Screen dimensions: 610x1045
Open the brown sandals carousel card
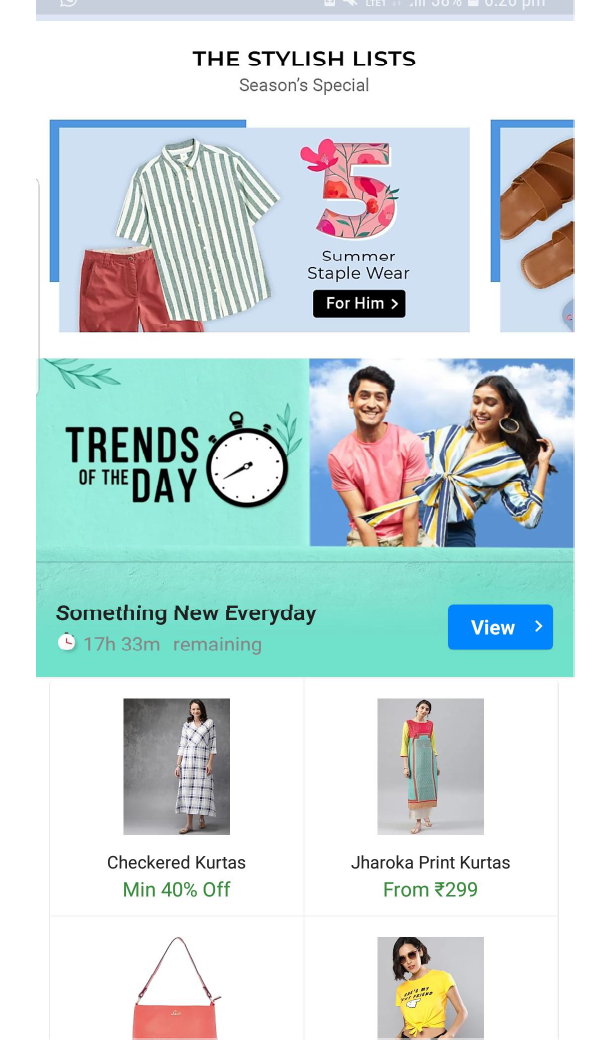pos(537,229)
